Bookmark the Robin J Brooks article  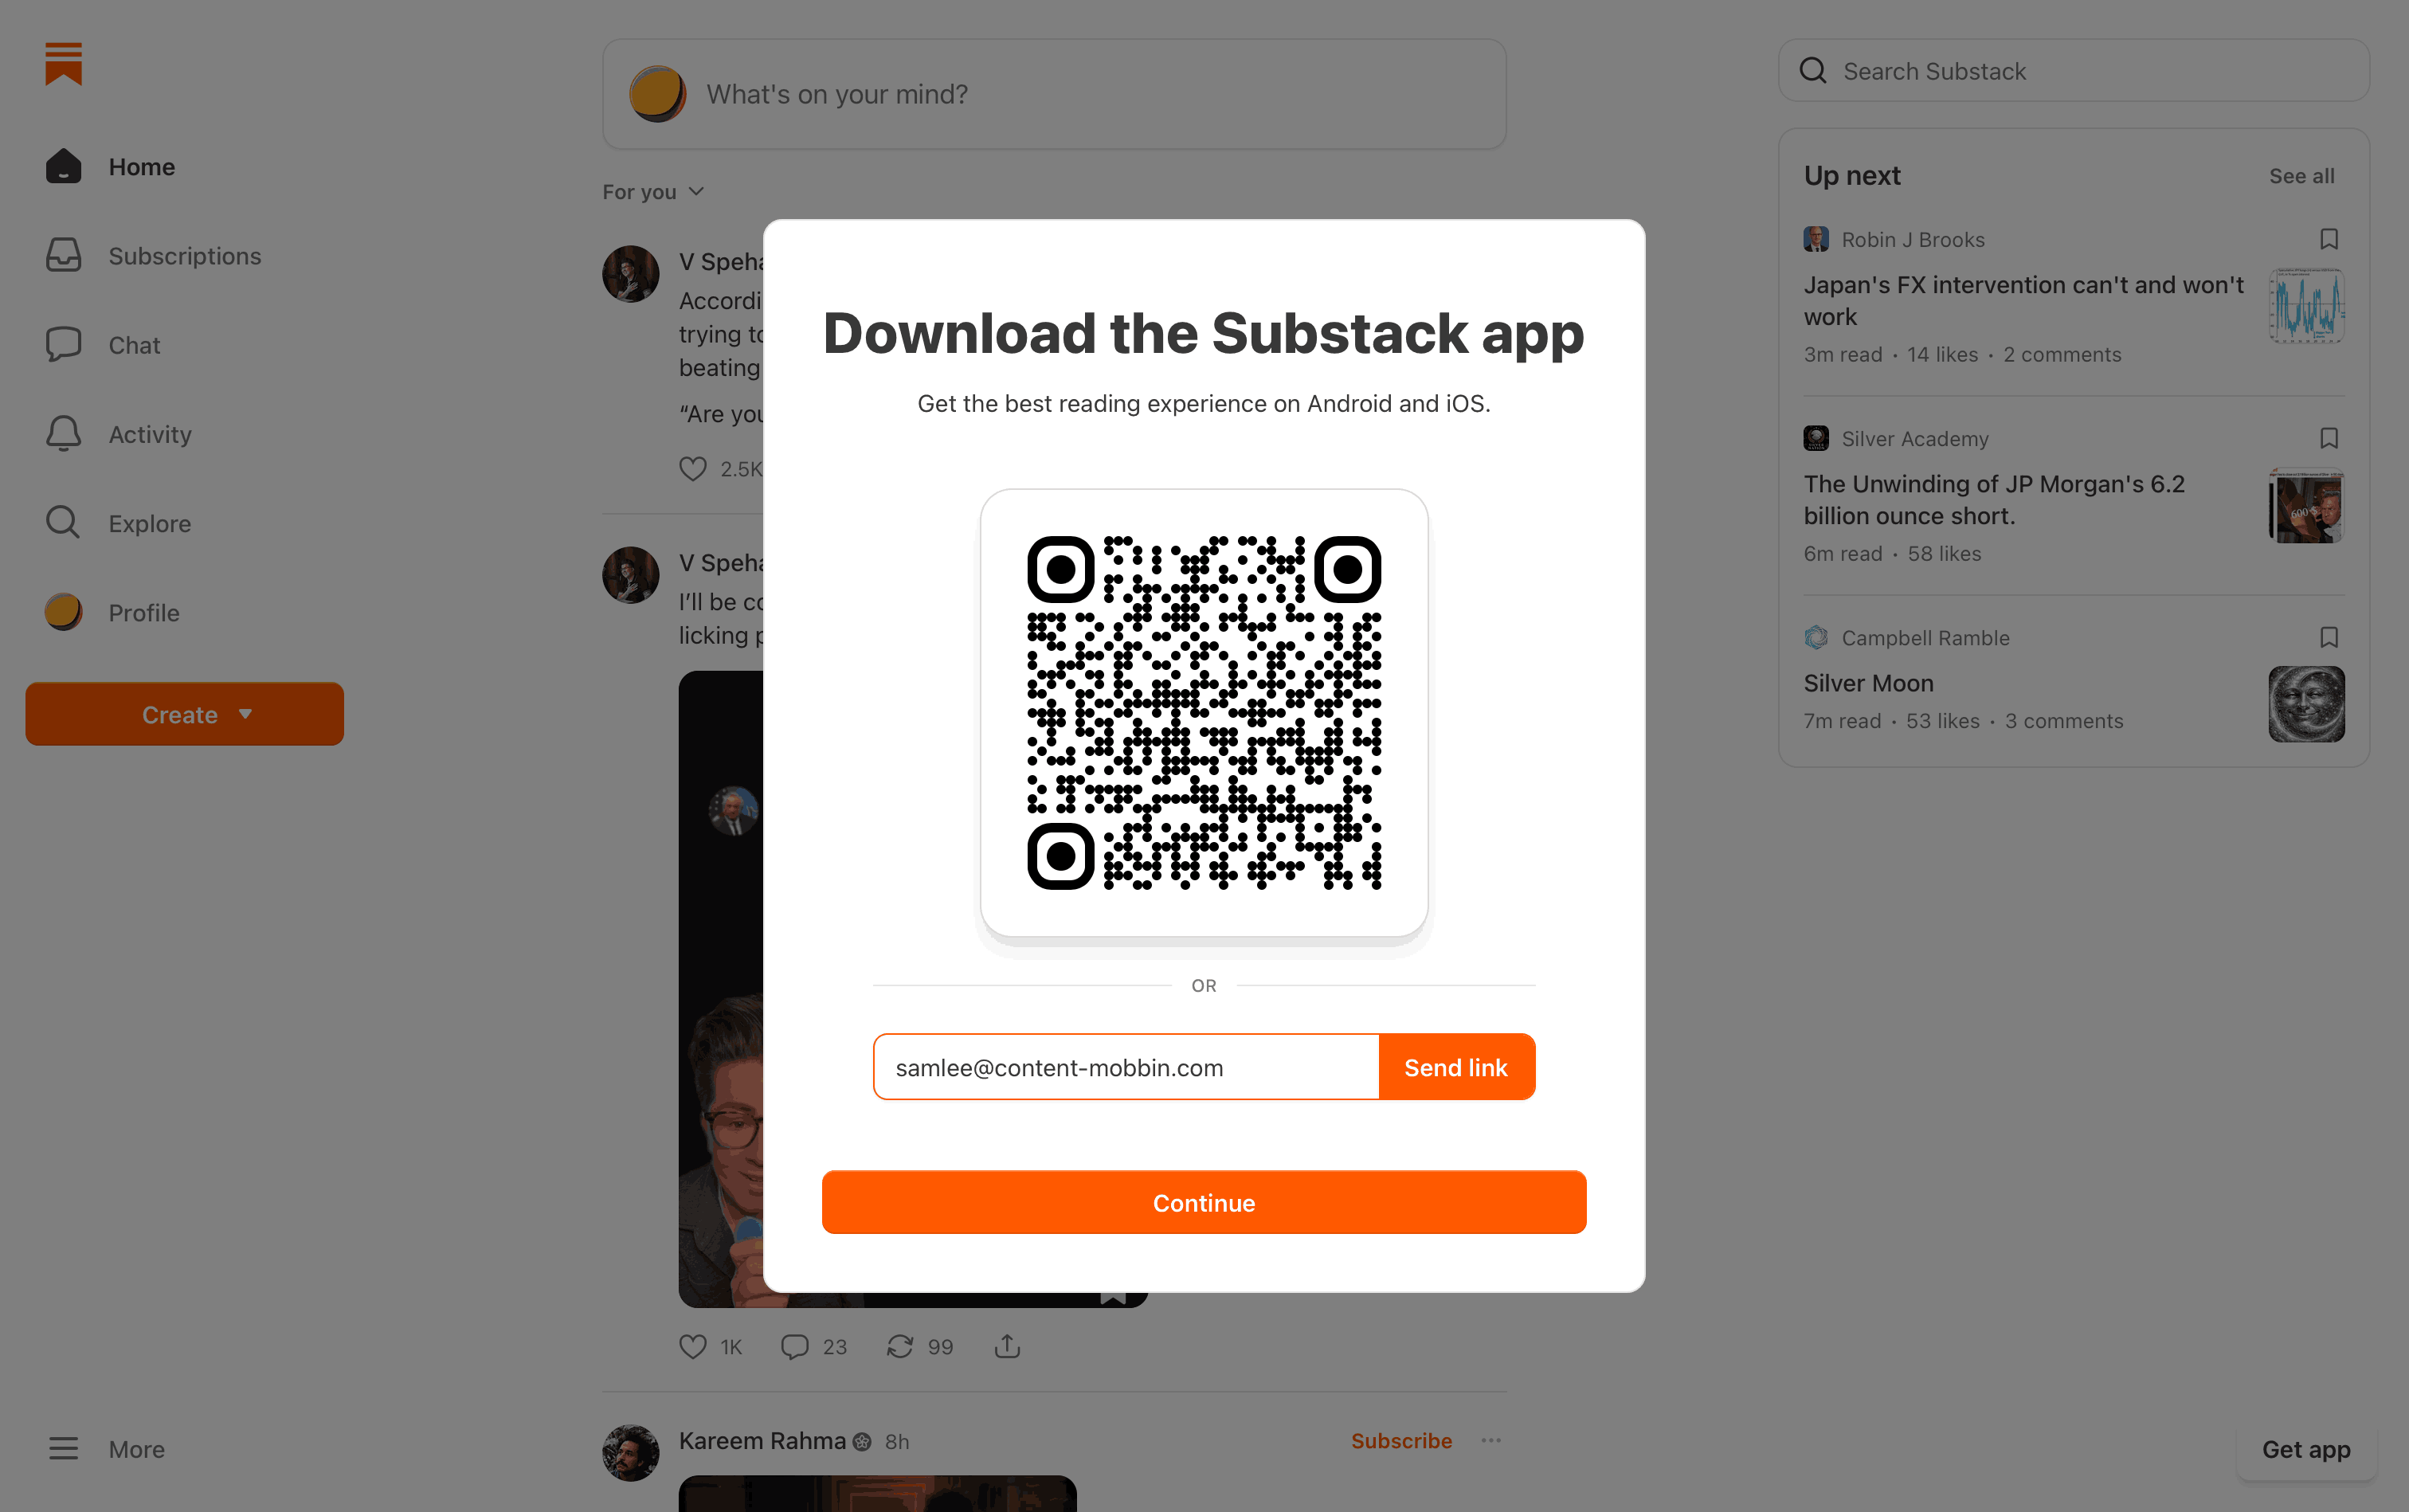click(2328, 239)
